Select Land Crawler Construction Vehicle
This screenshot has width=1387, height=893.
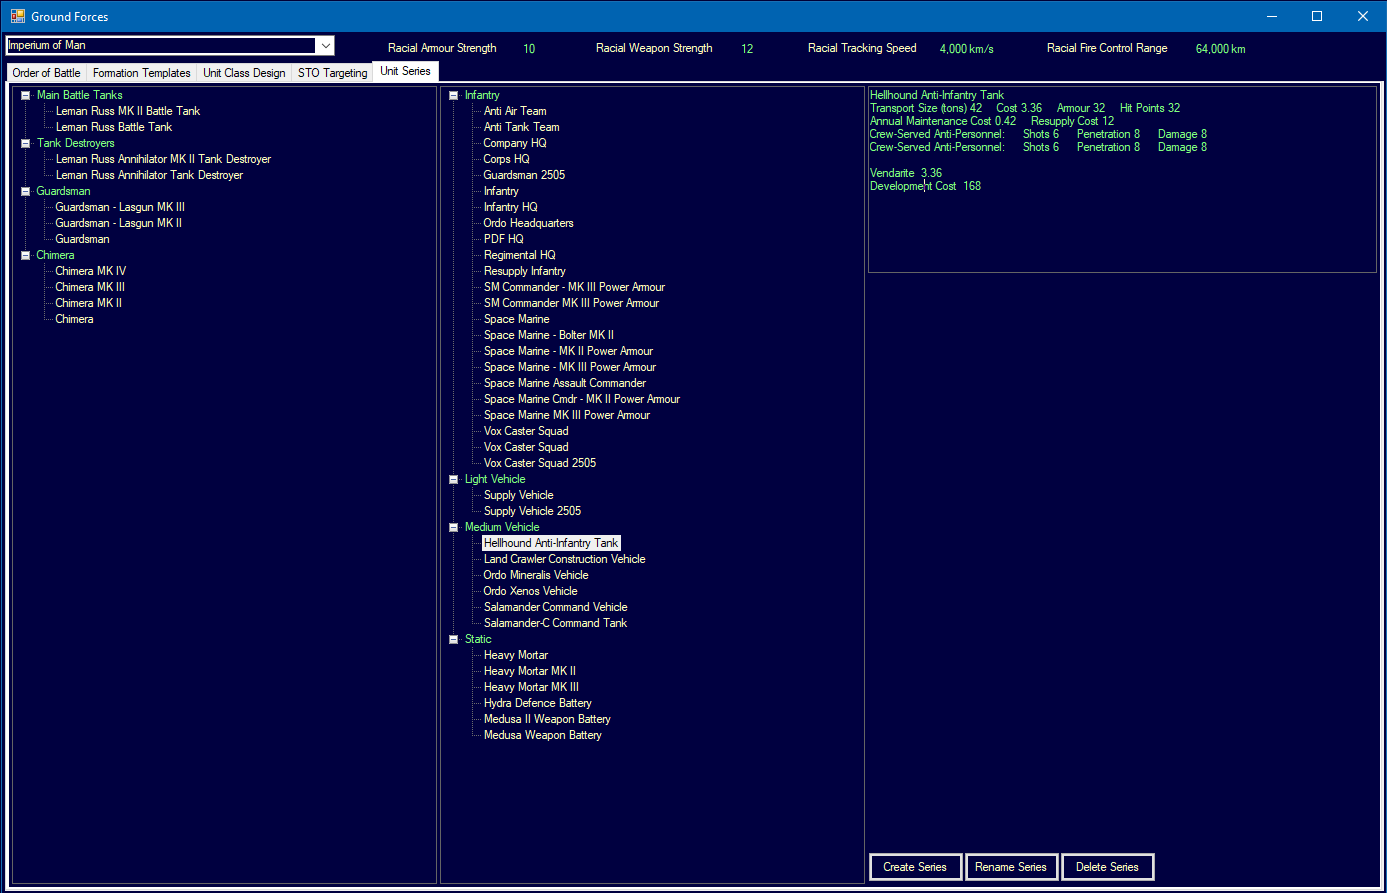tap(564, 559)
